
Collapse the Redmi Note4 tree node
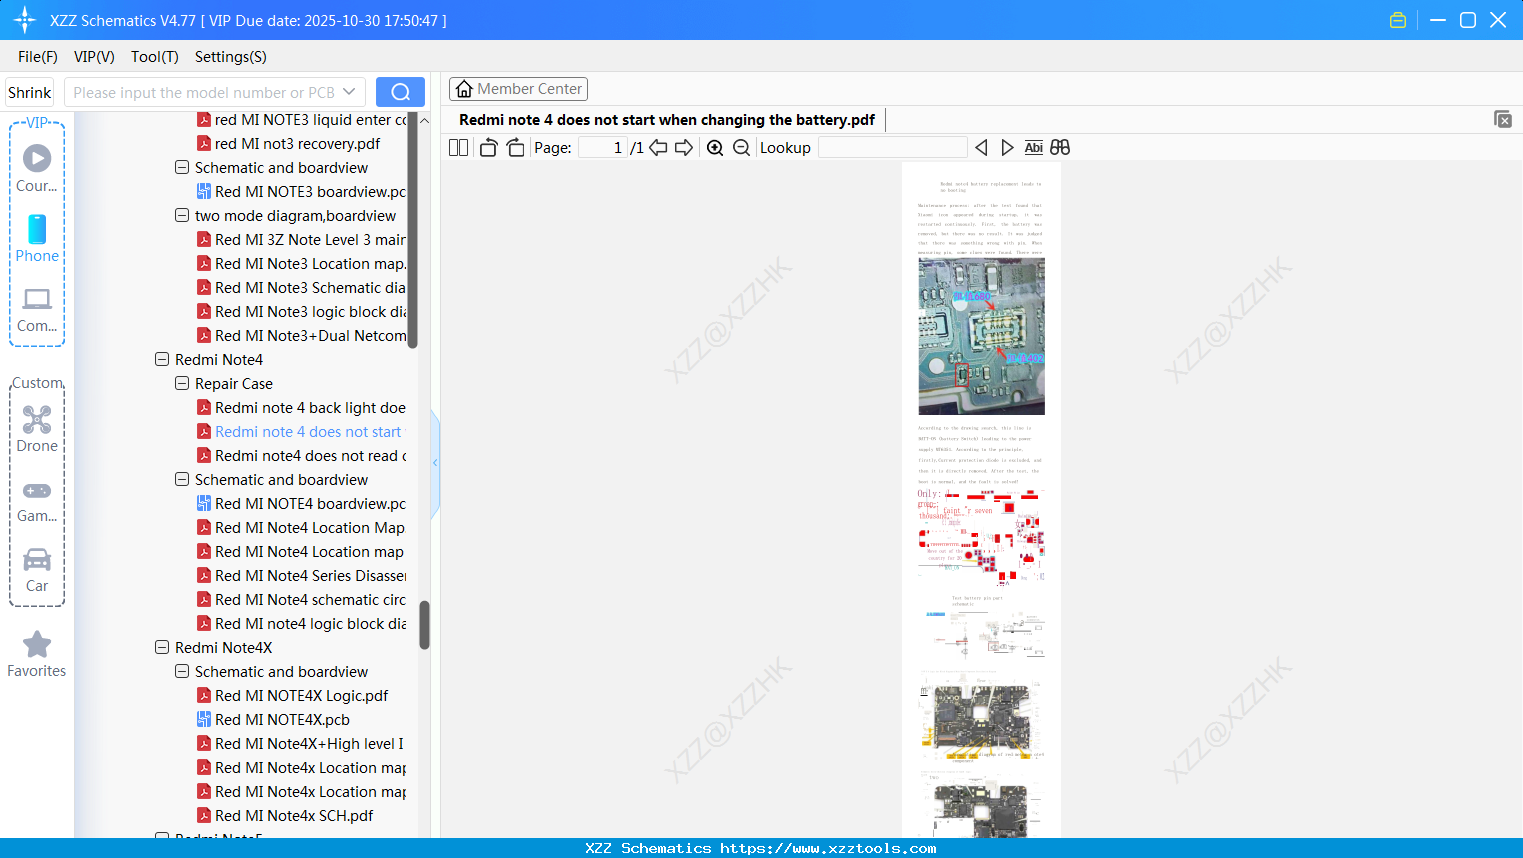162,359
